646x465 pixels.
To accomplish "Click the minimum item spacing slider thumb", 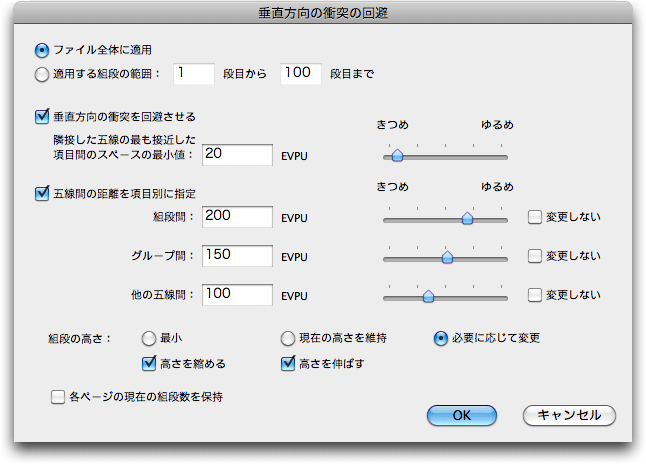I will click(x=397, y=155).
